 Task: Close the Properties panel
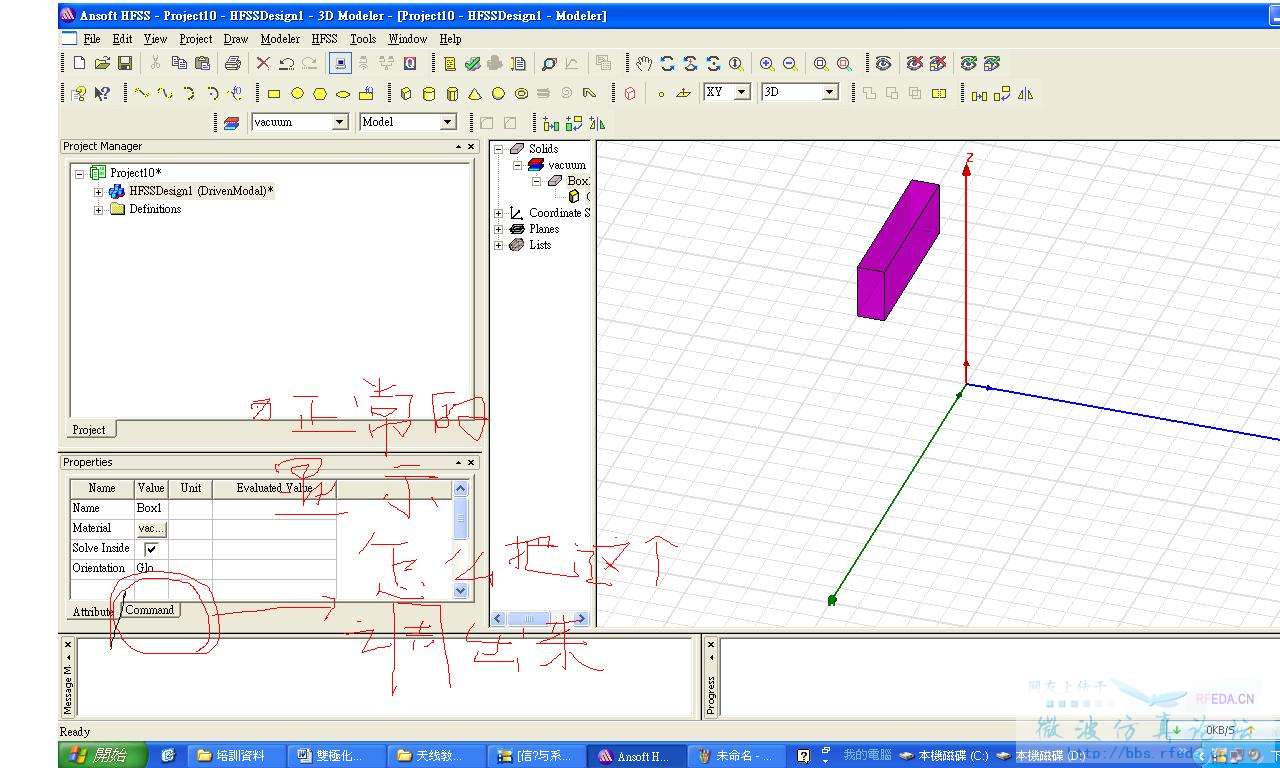pyautogui.click(x=472, y=462)
